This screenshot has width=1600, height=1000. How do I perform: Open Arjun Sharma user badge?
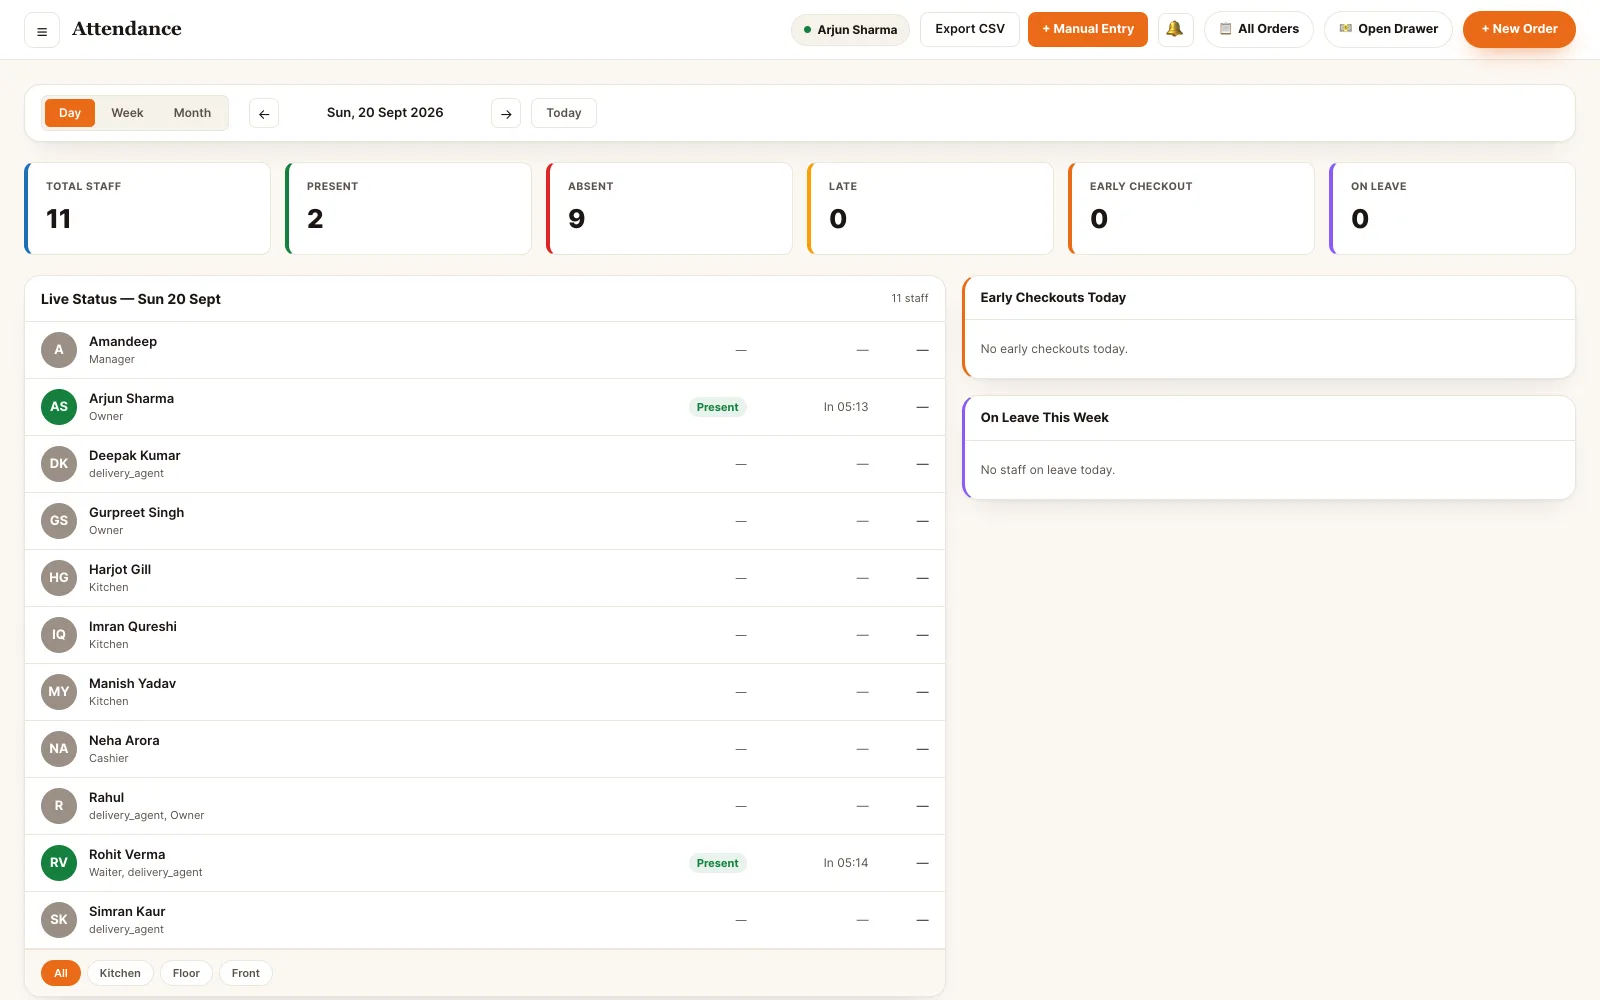pyautogui.click(x=850, y=30)
